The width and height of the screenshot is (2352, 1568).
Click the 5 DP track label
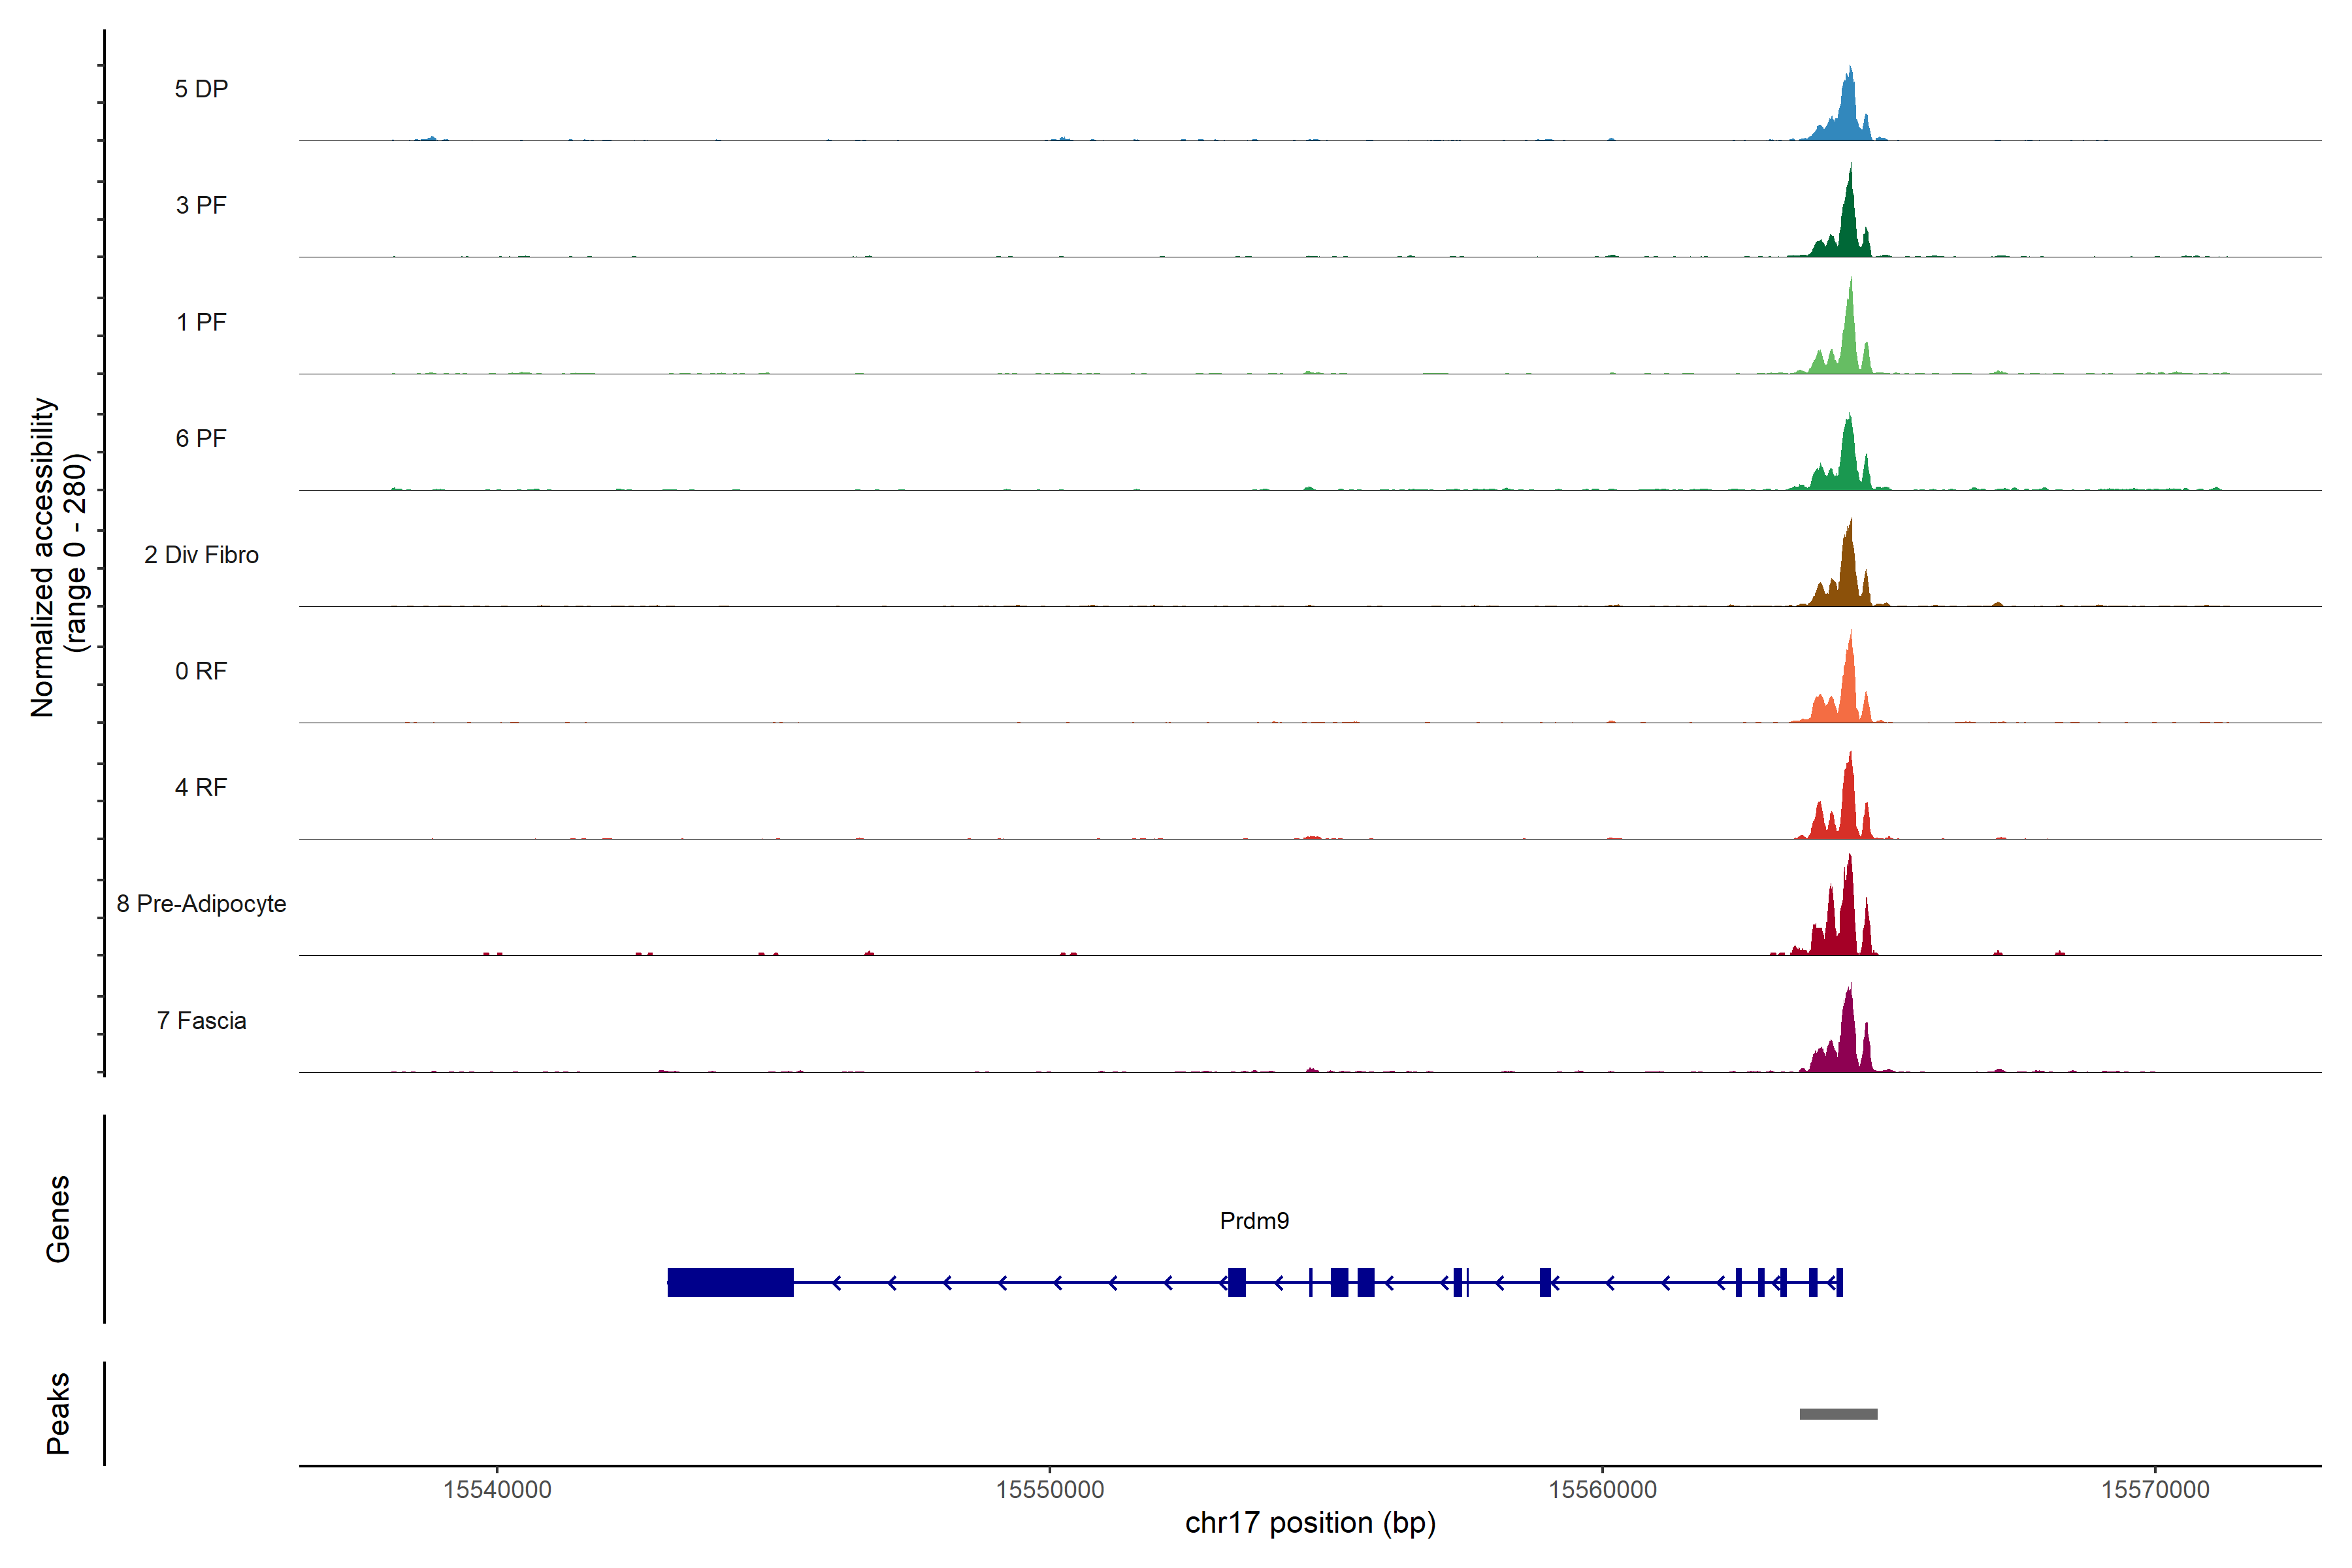[201, 89]
